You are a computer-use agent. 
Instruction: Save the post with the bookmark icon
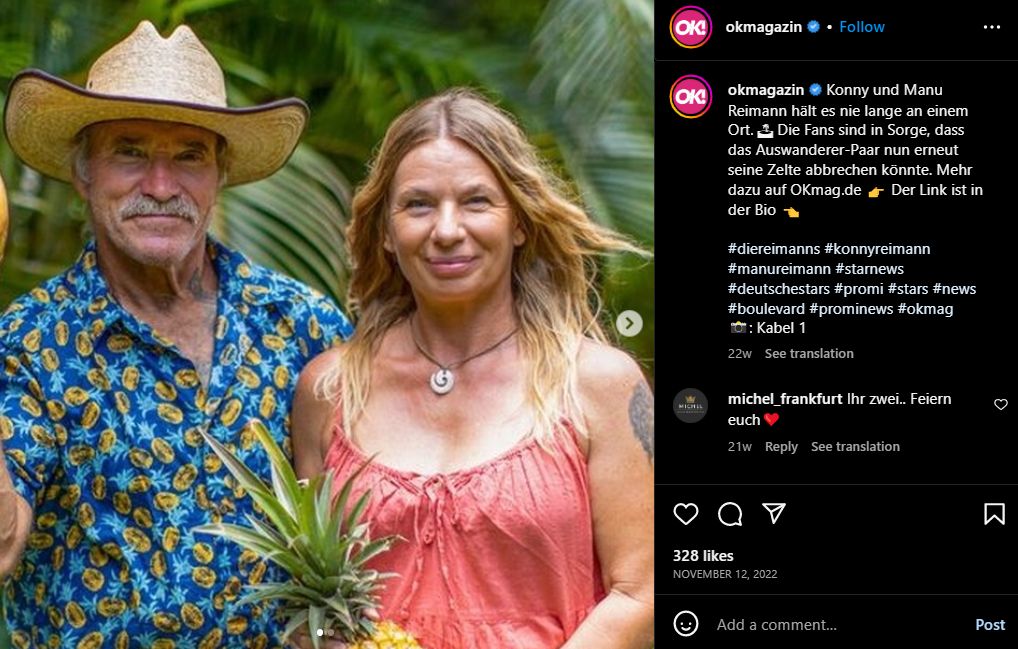(x=994, y=514)
